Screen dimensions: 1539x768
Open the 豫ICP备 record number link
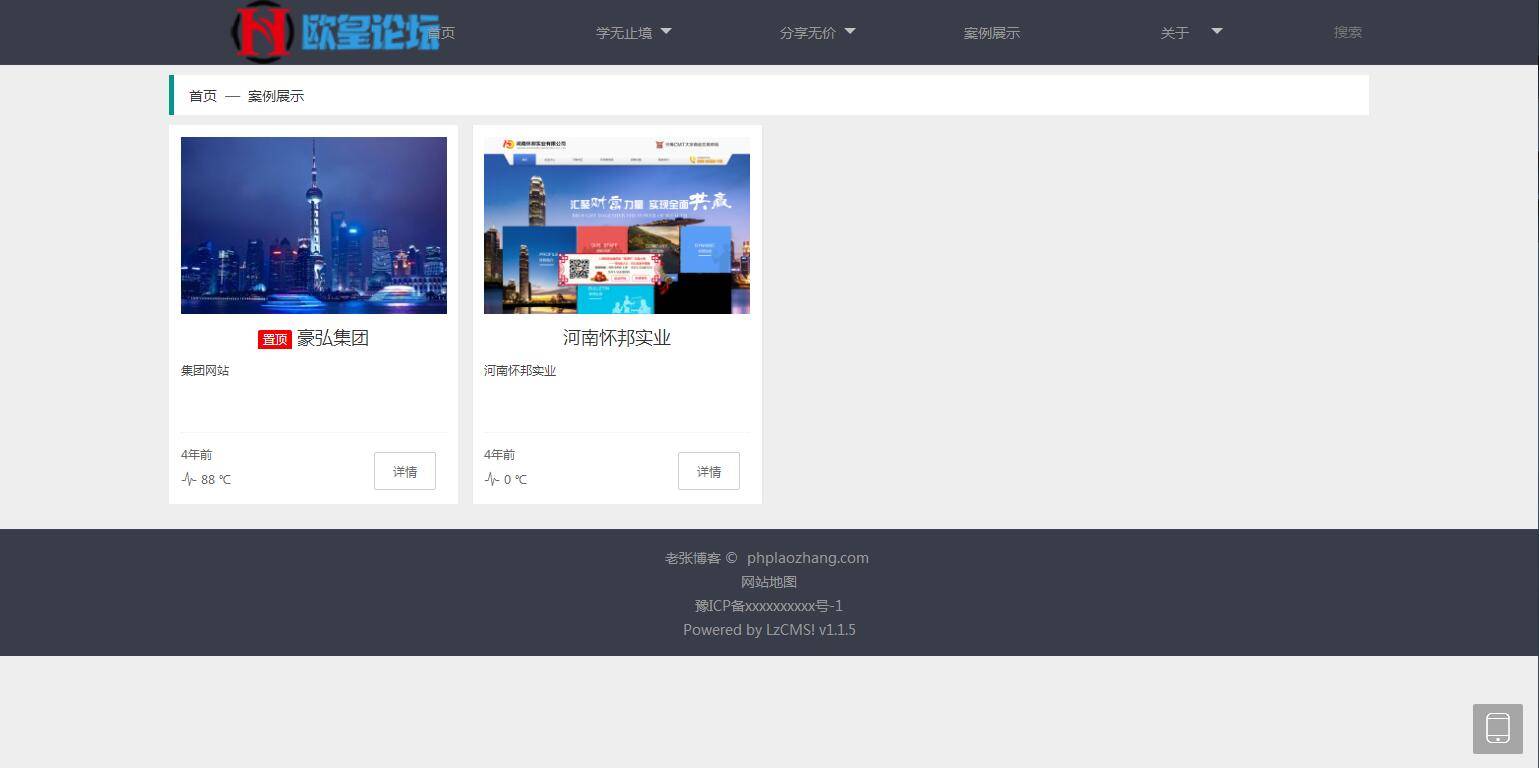pyautogui.click(x=768, y=605)
